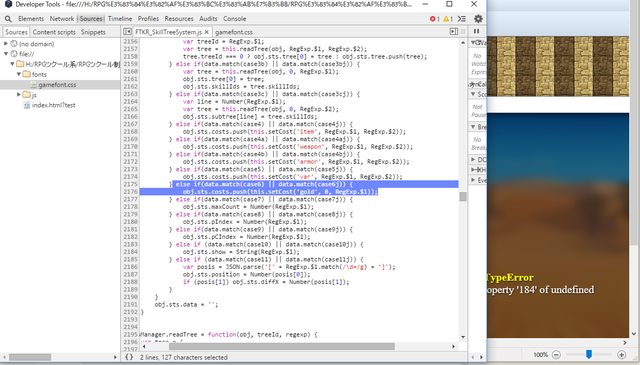The width and height of the screenshot is (640, 365).
Task: Pretty print code with braces icon
Action: [x=129, y=357]
